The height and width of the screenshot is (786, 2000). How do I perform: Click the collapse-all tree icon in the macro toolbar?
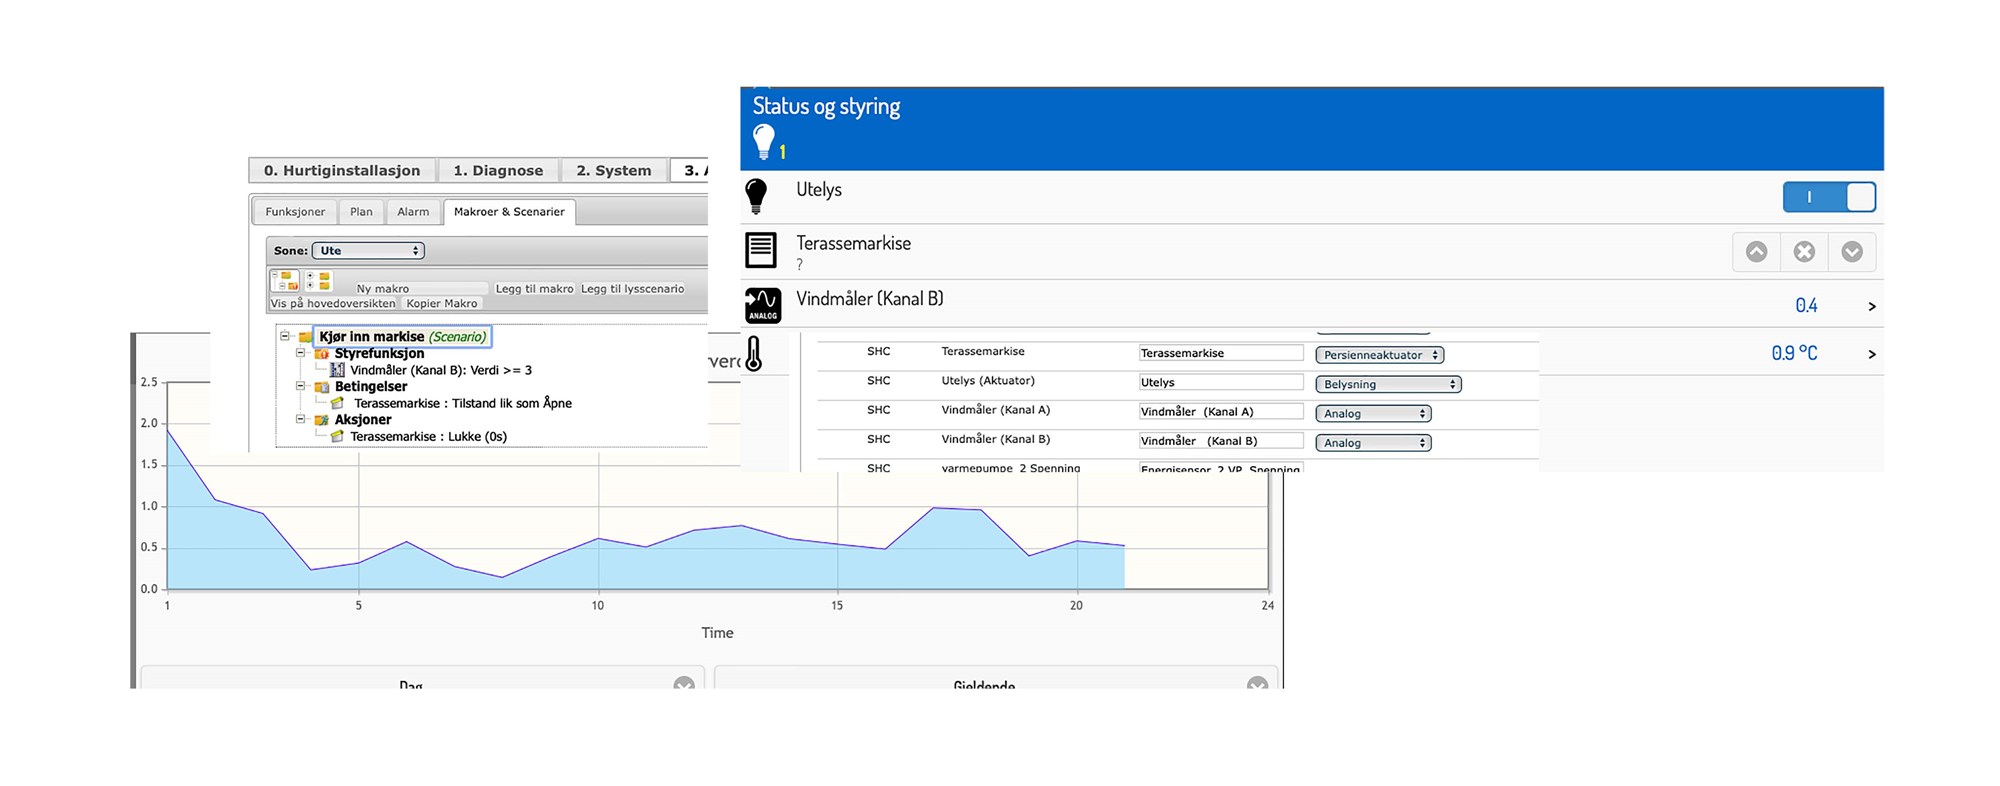285,281
